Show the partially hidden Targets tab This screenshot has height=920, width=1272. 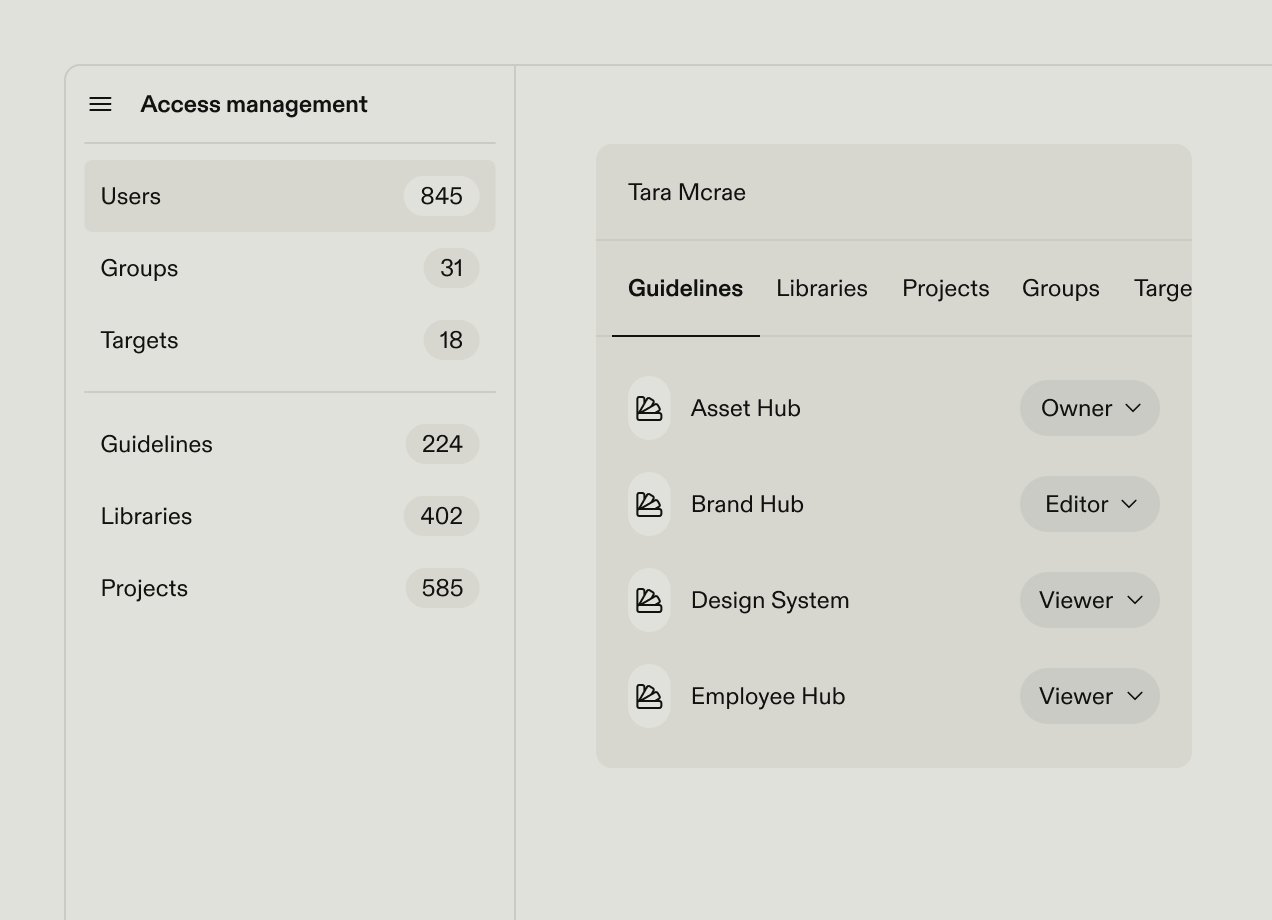[x=1162, y=289]
